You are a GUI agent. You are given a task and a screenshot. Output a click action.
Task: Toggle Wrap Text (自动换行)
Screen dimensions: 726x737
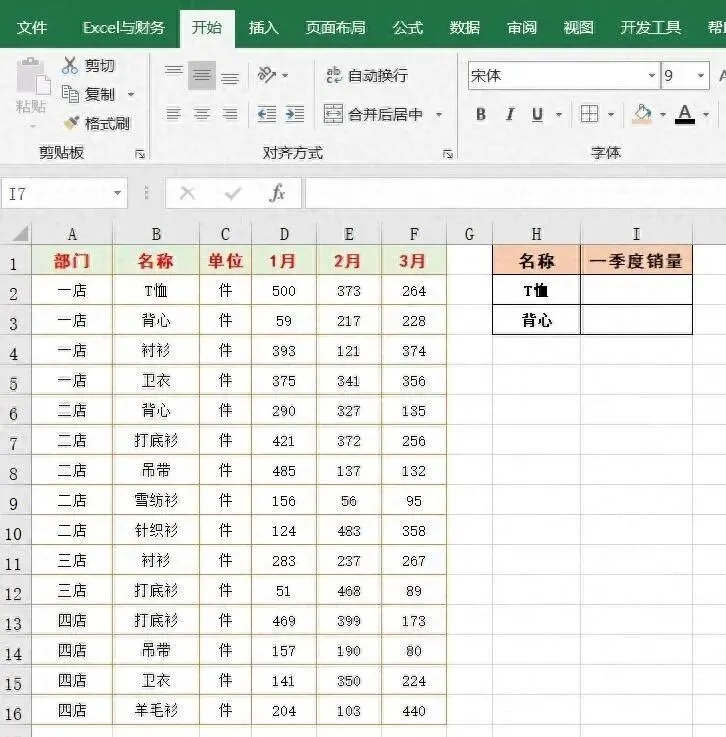(x=367, y=75)
